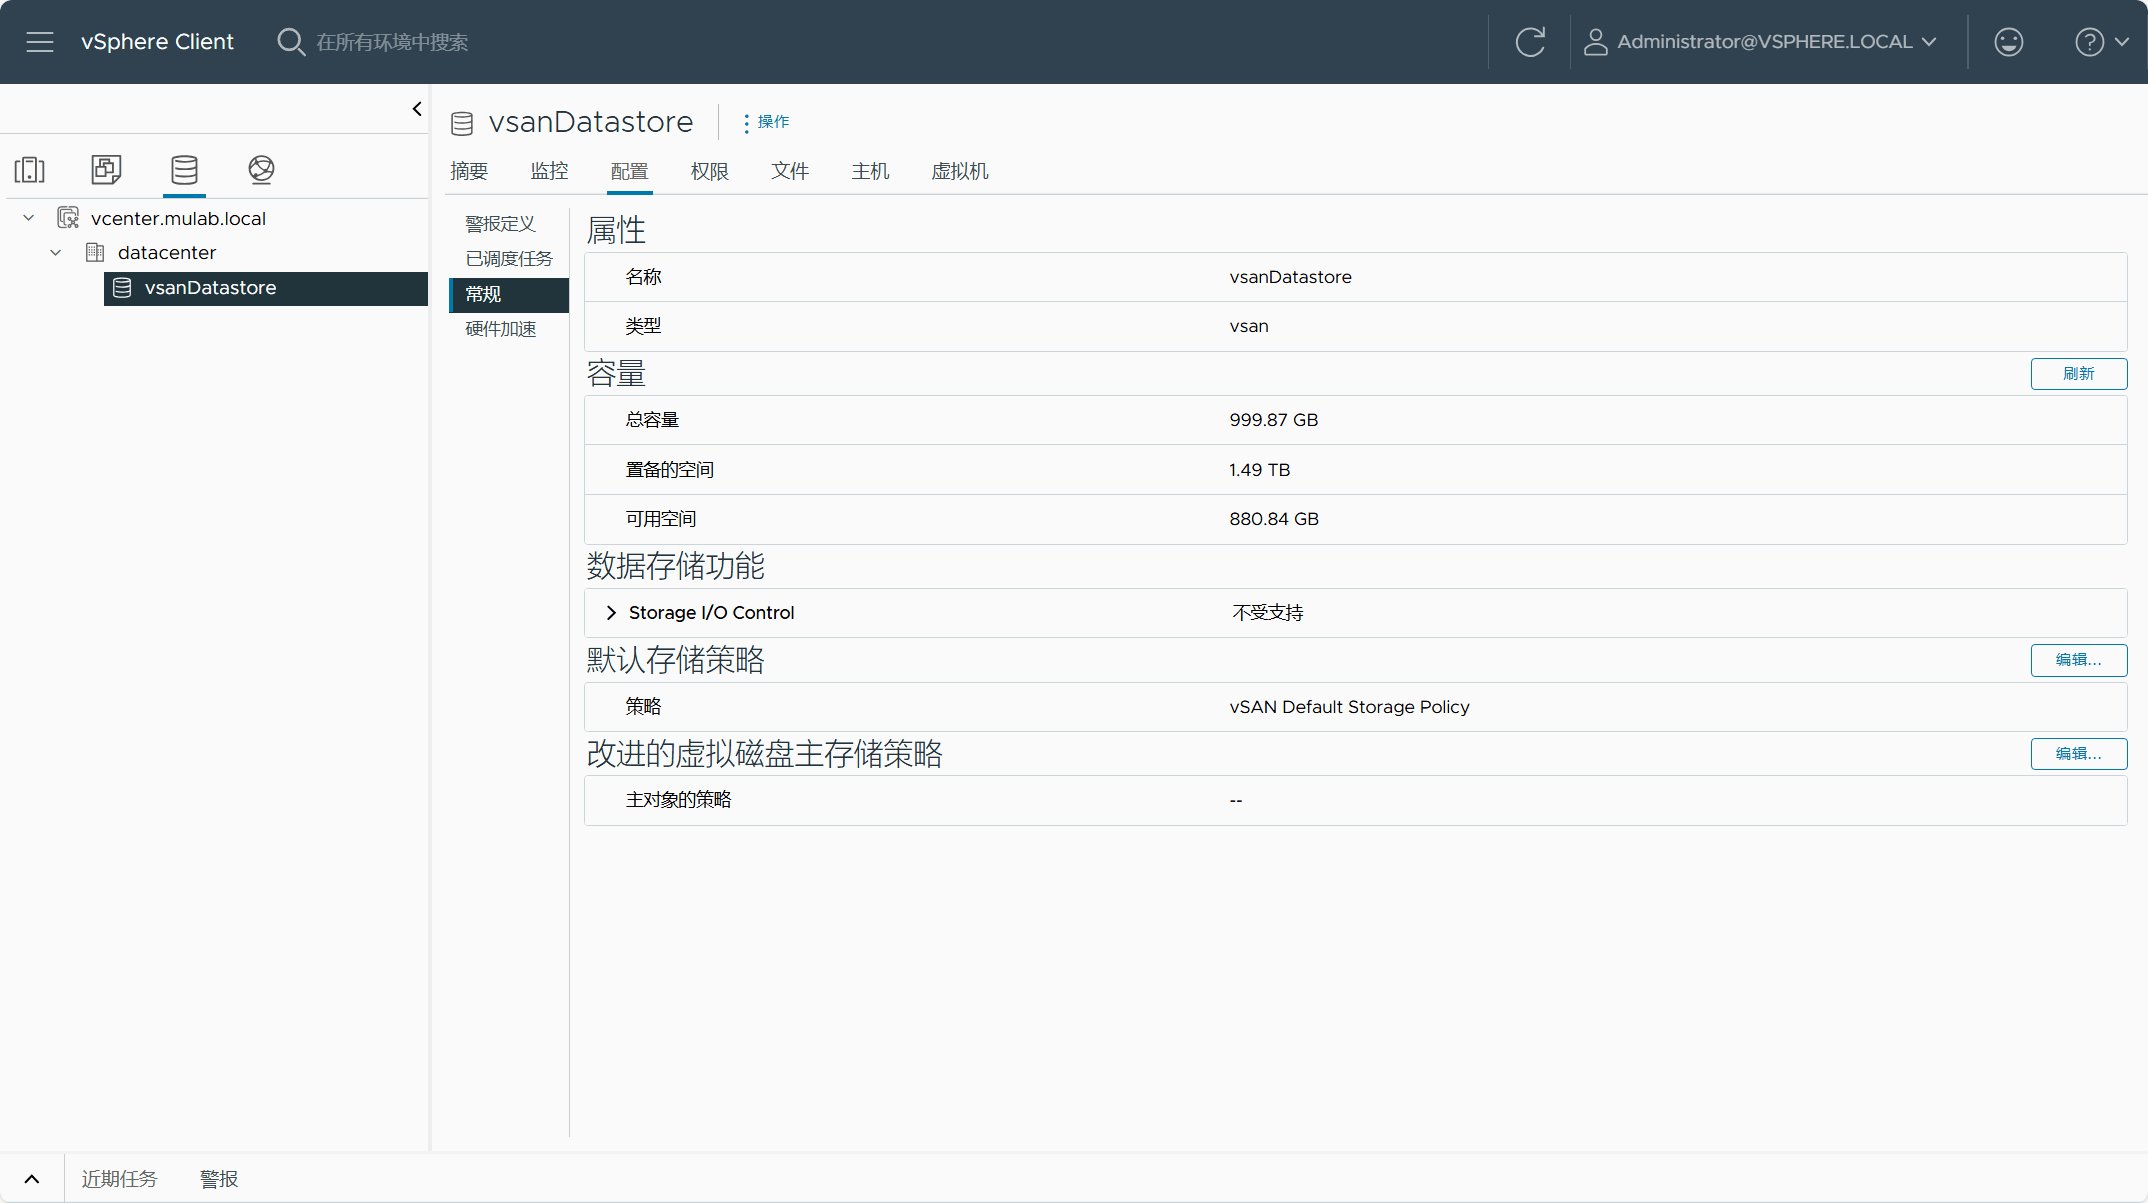Switch to the 文件 tab
Screen dimensions: 2148x1203
tap(790, 171)
